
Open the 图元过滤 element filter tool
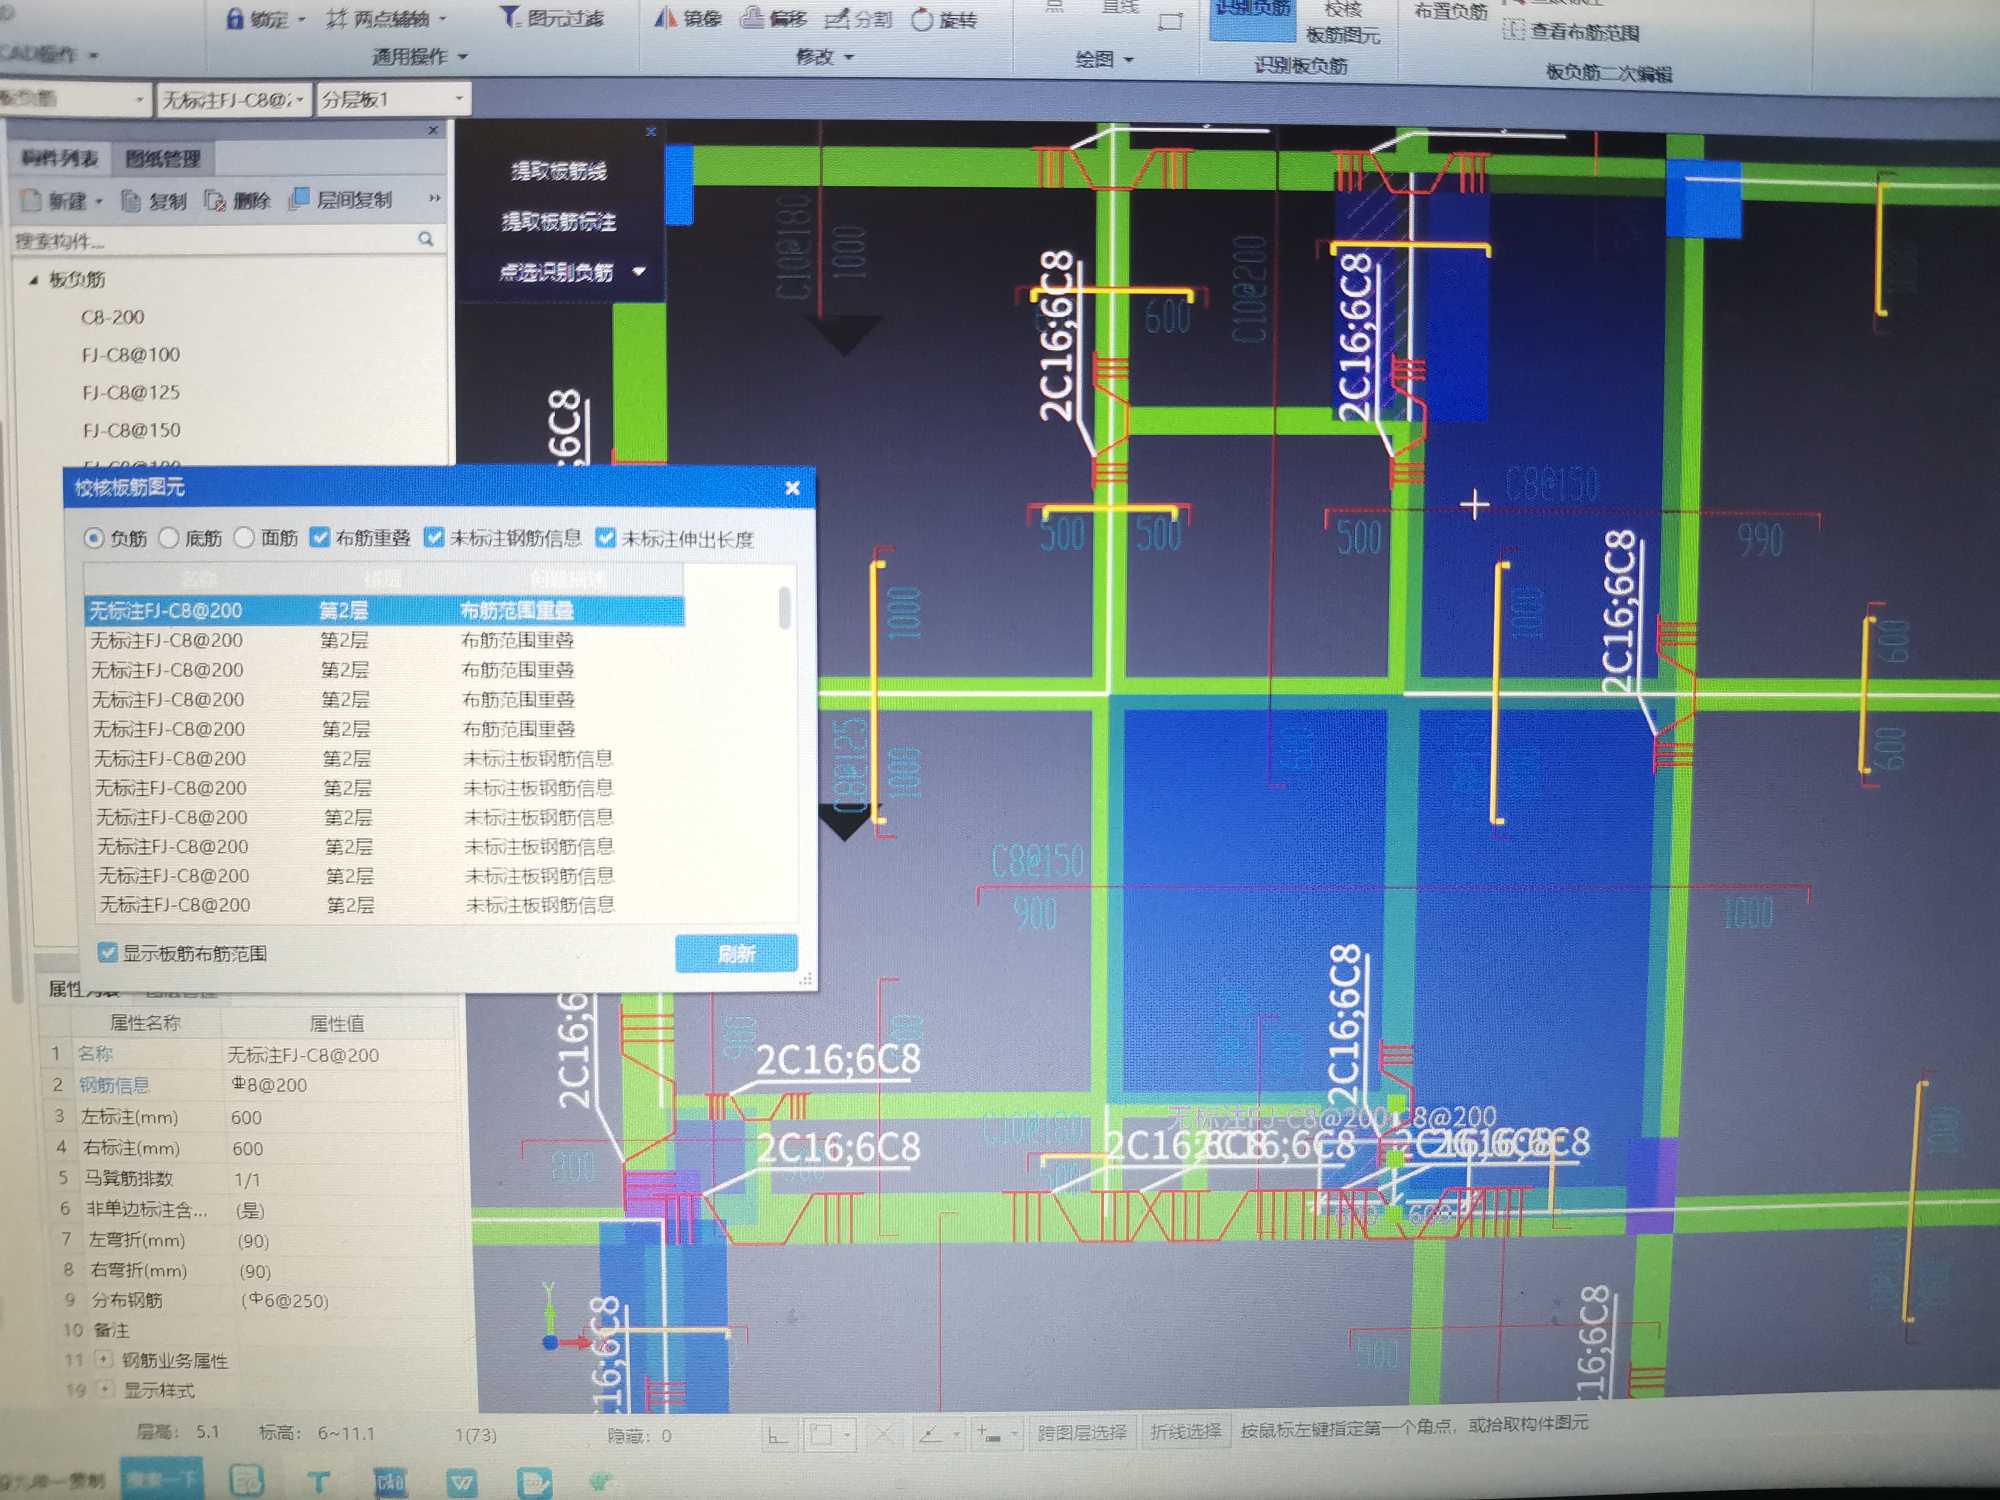tap(552, 17)
